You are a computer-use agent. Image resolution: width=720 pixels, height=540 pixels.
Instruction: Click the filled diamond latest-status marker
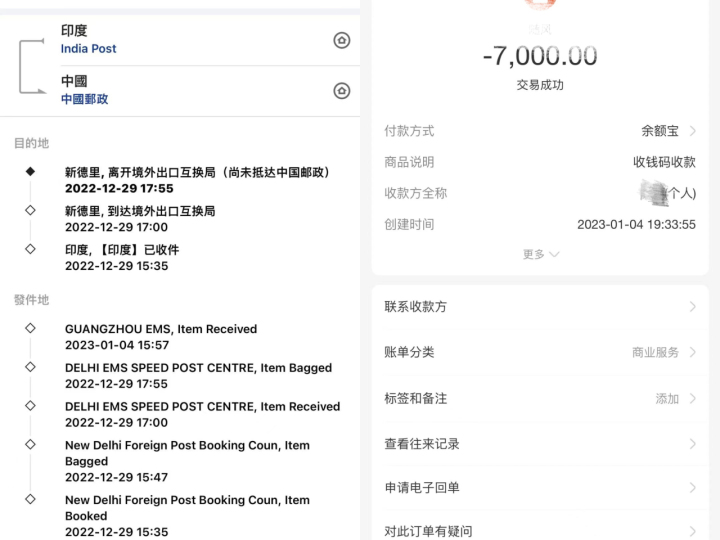[30, 172]
